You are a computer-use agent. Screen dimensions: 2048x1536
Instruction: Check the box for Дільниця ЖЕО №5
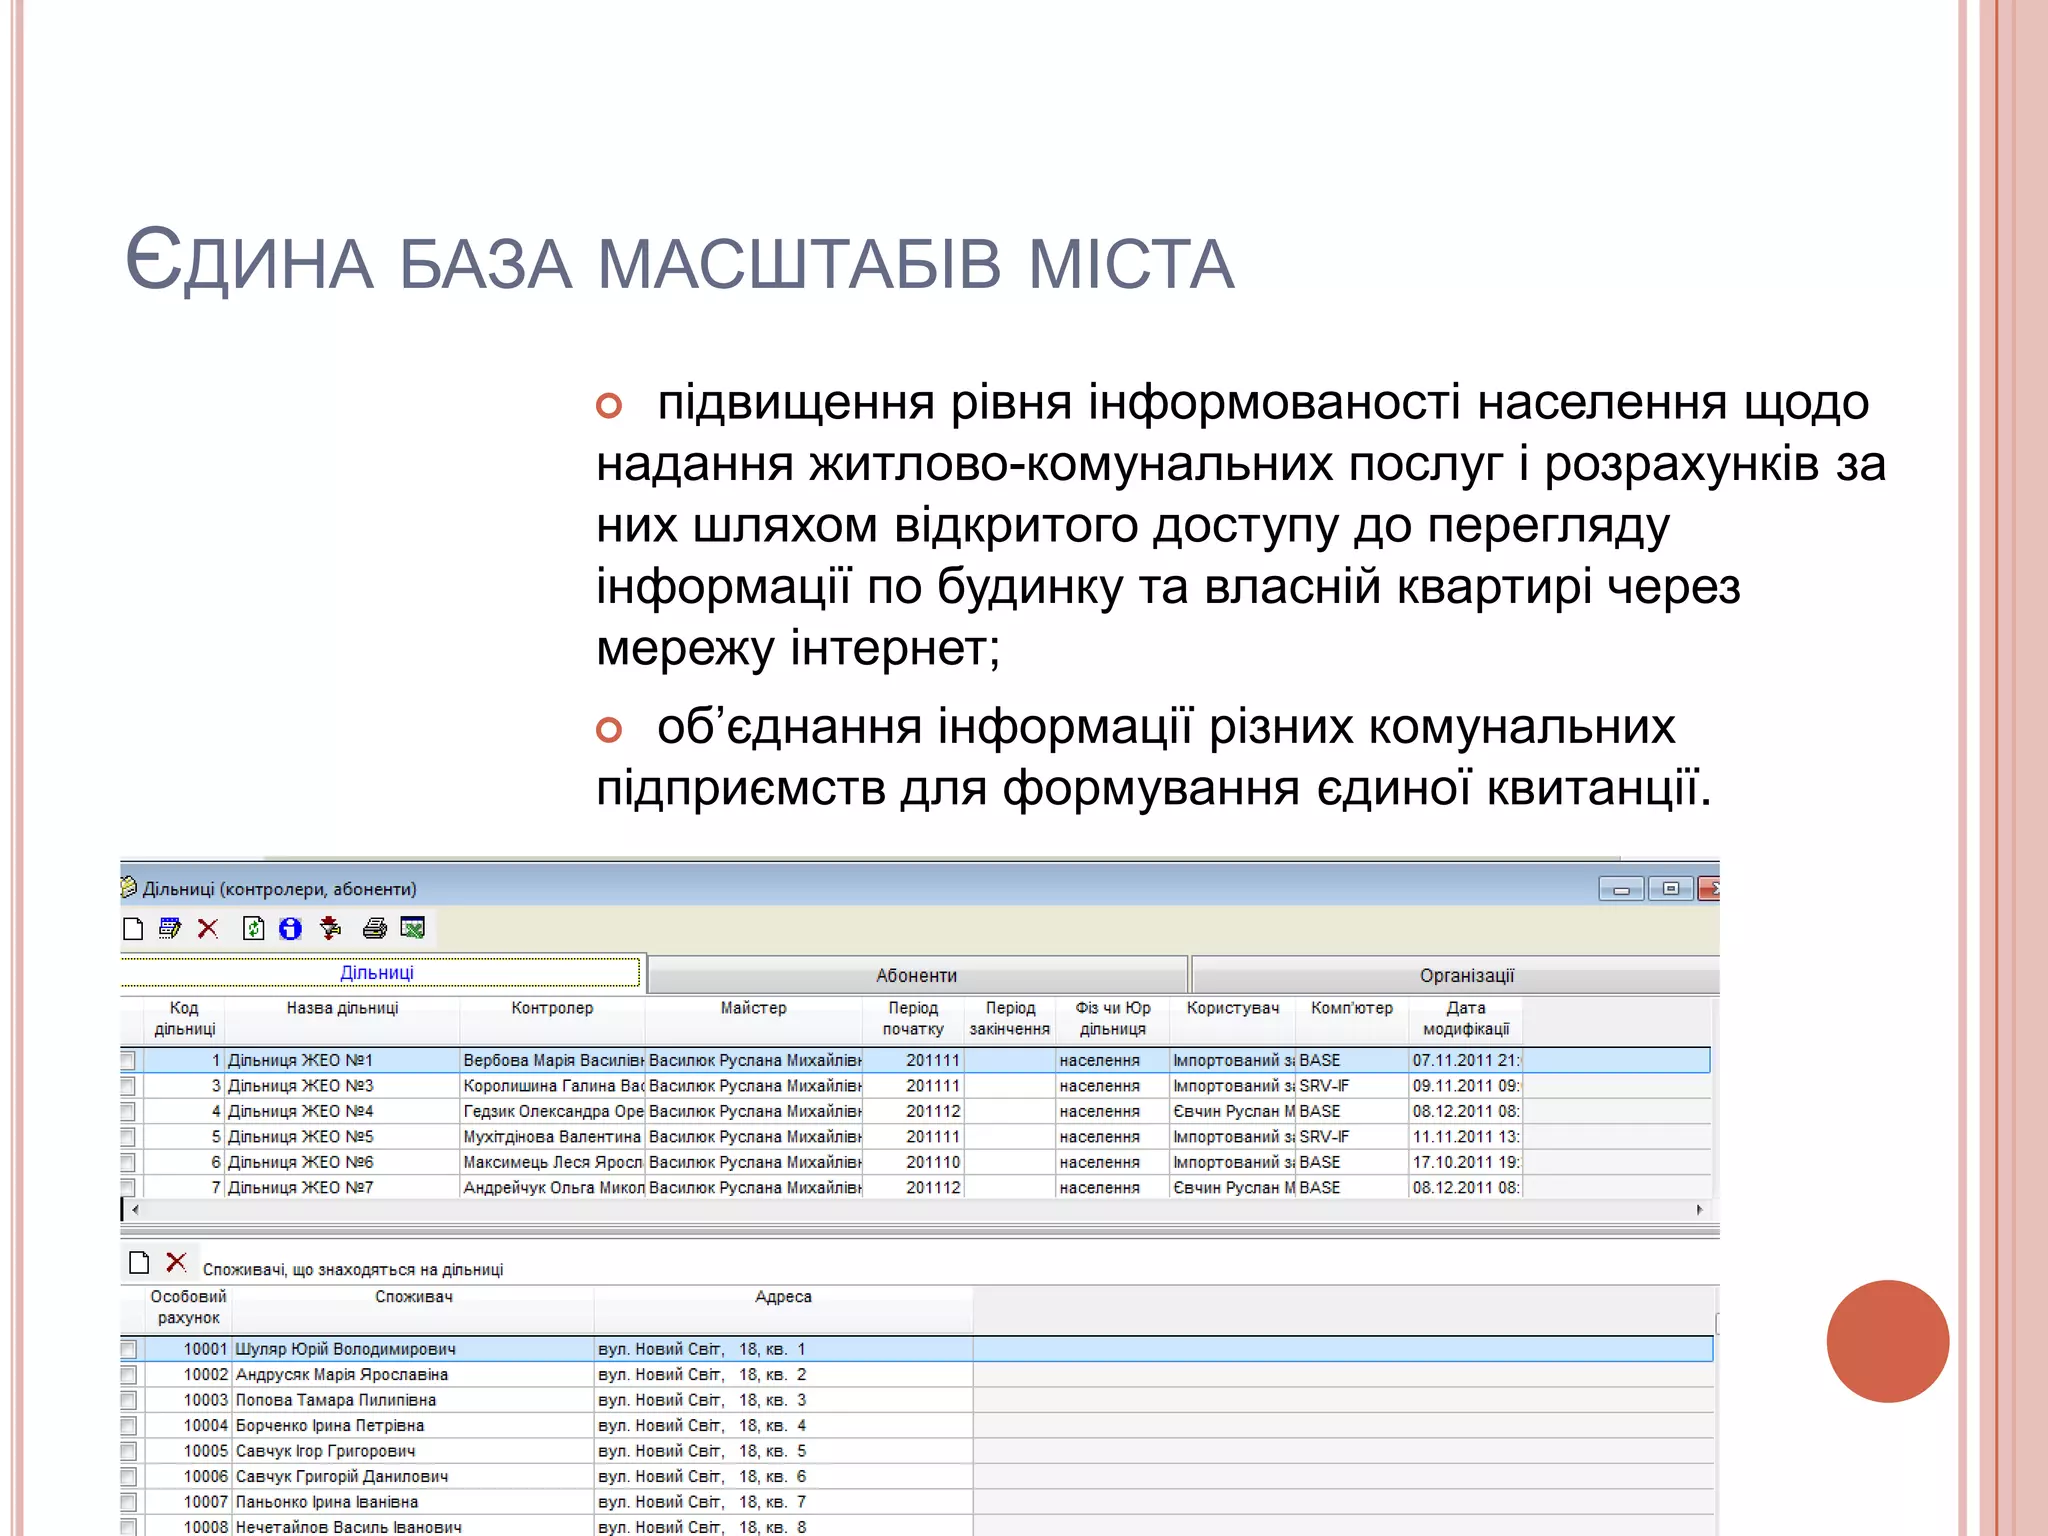click(x=128, y=1137)
